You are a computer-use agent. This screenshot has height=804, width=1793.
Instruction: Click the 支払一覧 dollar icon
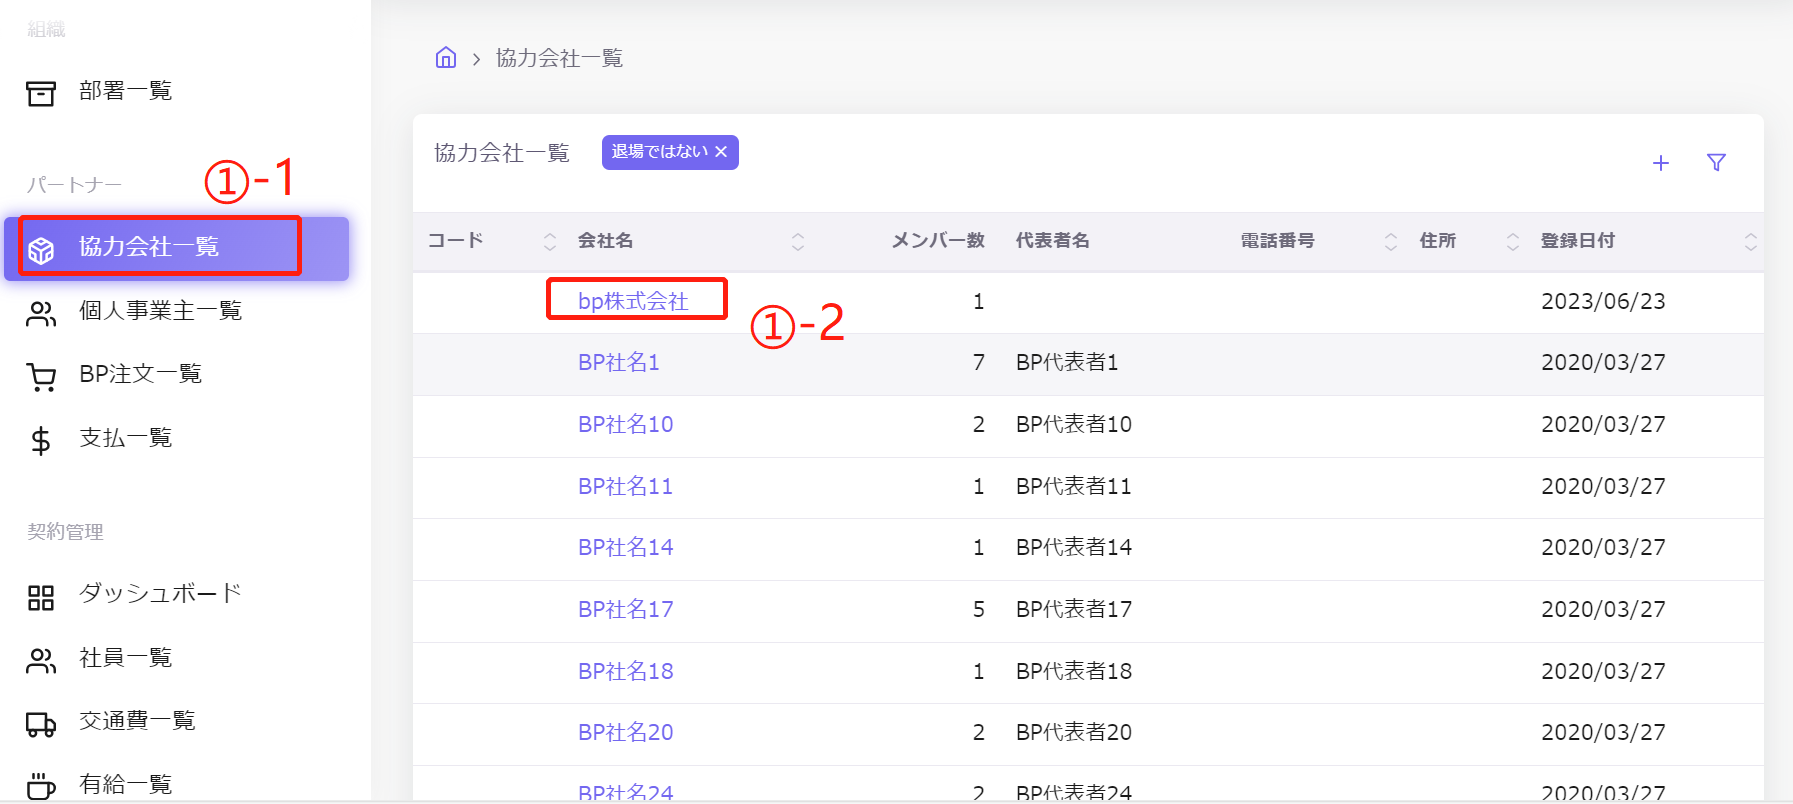41,441
